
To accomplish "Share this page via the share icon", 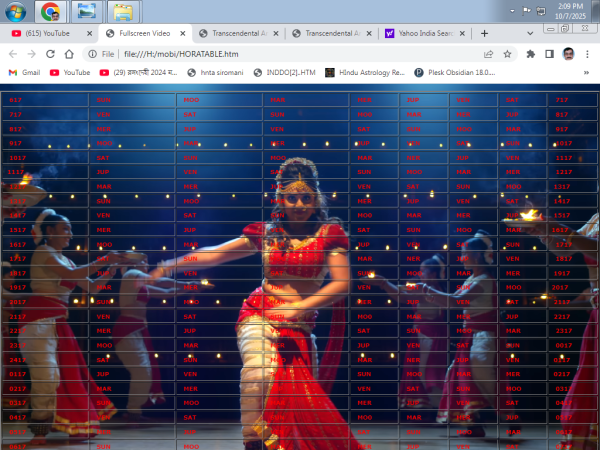I will [x=488, y=54].
